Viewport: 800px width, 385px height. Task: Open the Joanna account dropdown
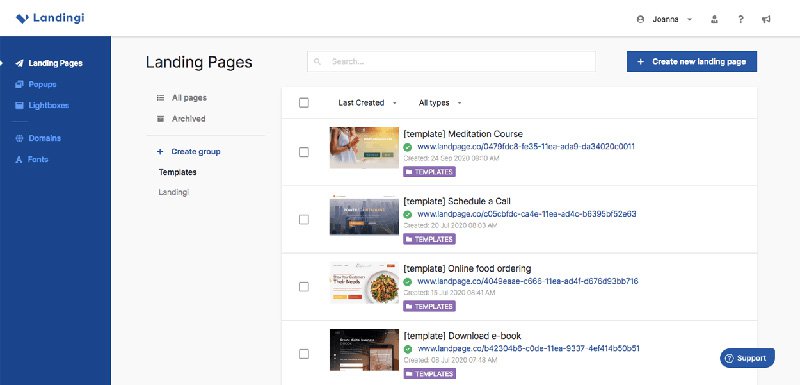(664, 19)
